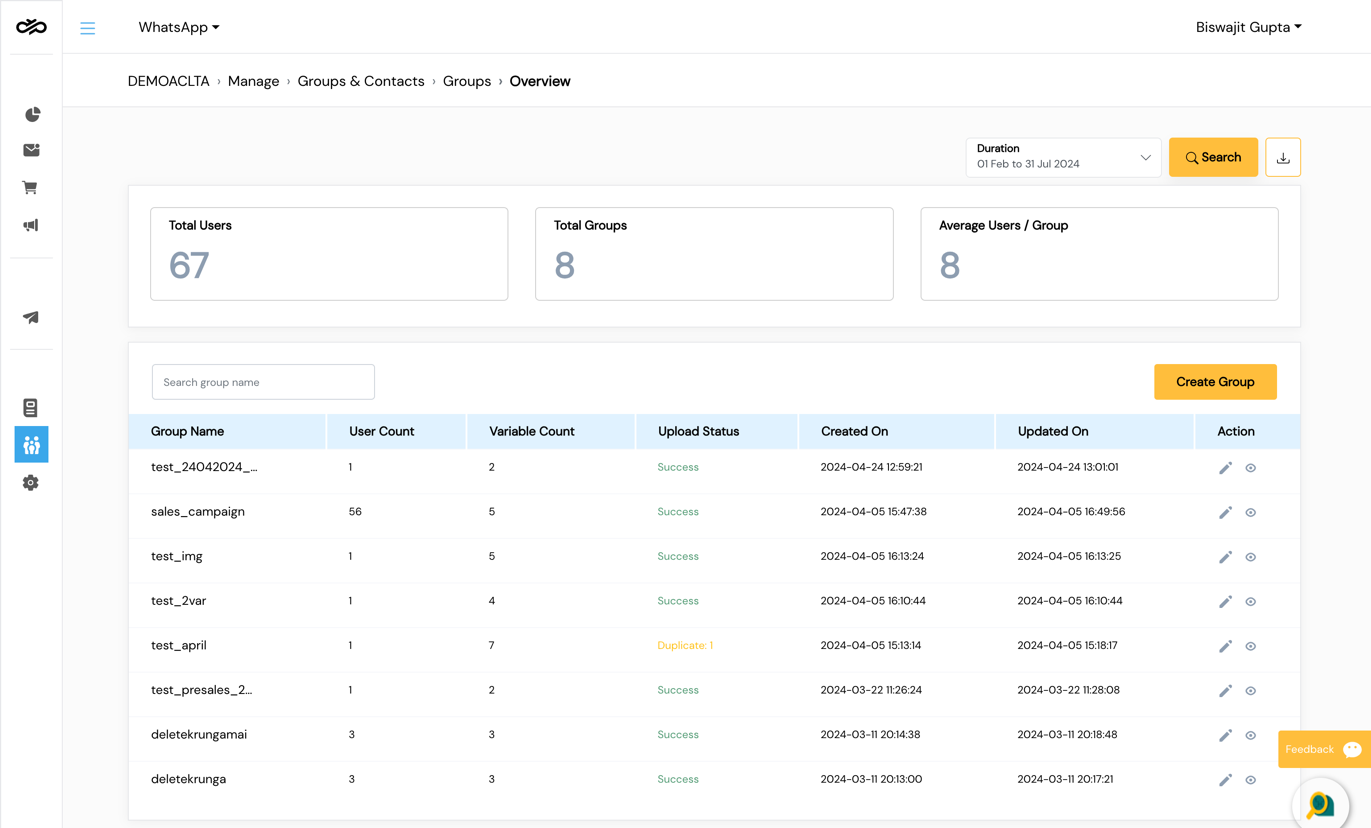Open the shopping cart sidebar icon
Viewport: 1371px width, 828px height.
click(30, 187)
